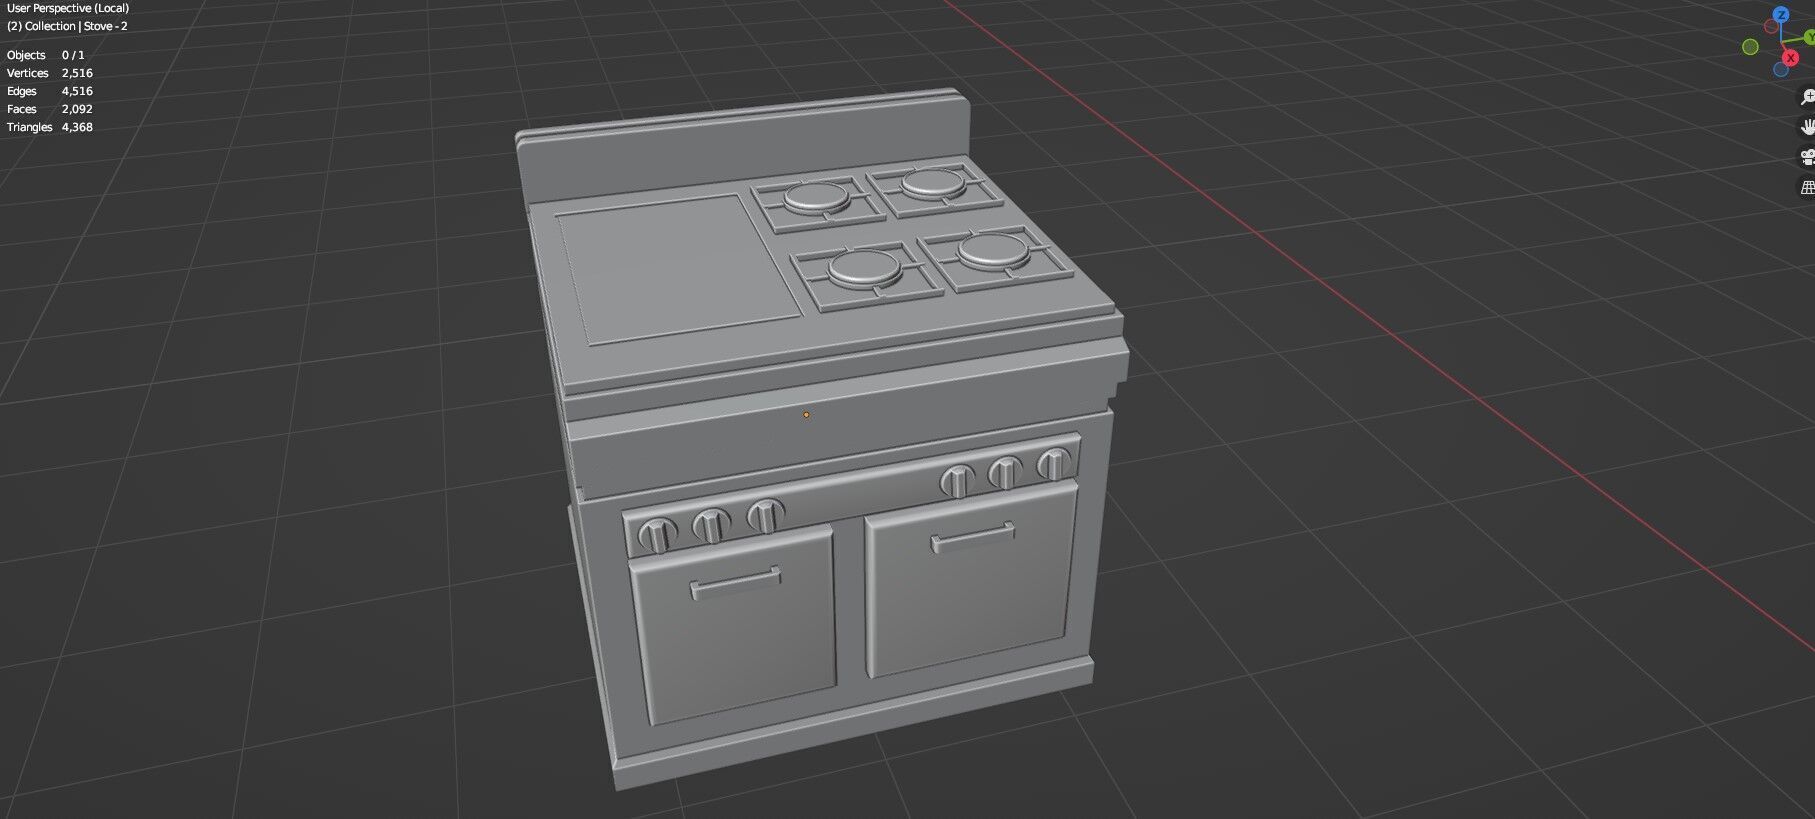This screenshot has width=1815, height=819.
Task: Click the Vertices '2,516' statistic
Action: 77,73
